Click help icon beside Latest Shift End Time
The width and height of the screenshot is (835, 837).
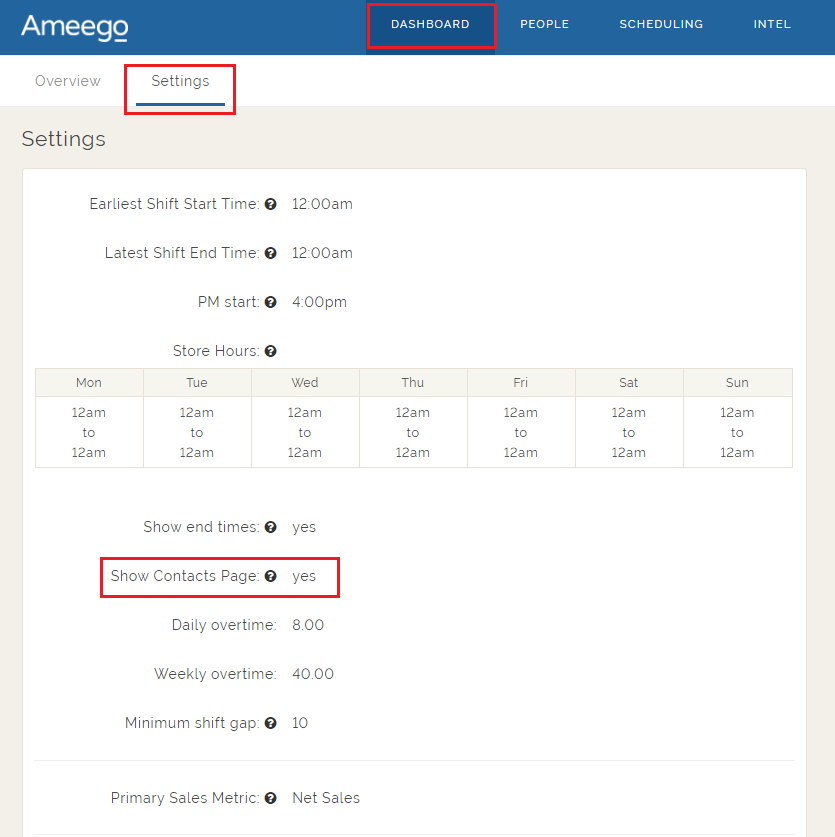(x=270, y=253)
